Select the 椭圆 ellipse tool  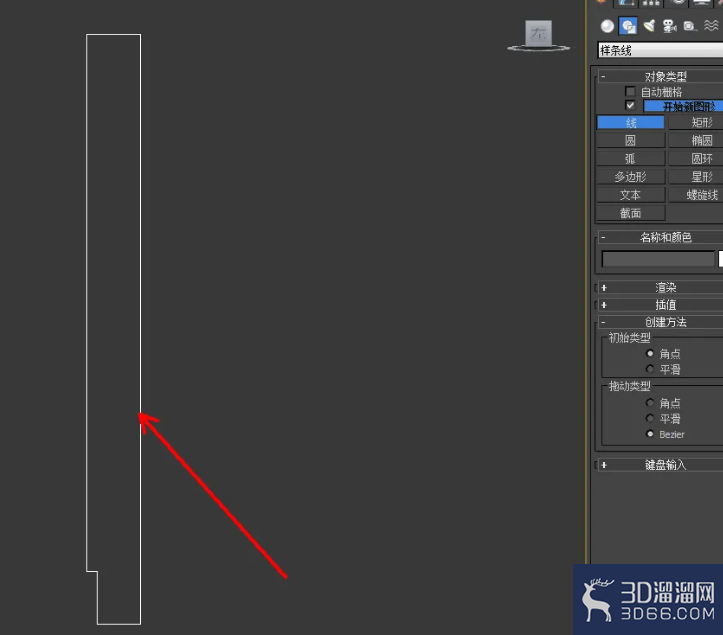(x=696, y=141)
